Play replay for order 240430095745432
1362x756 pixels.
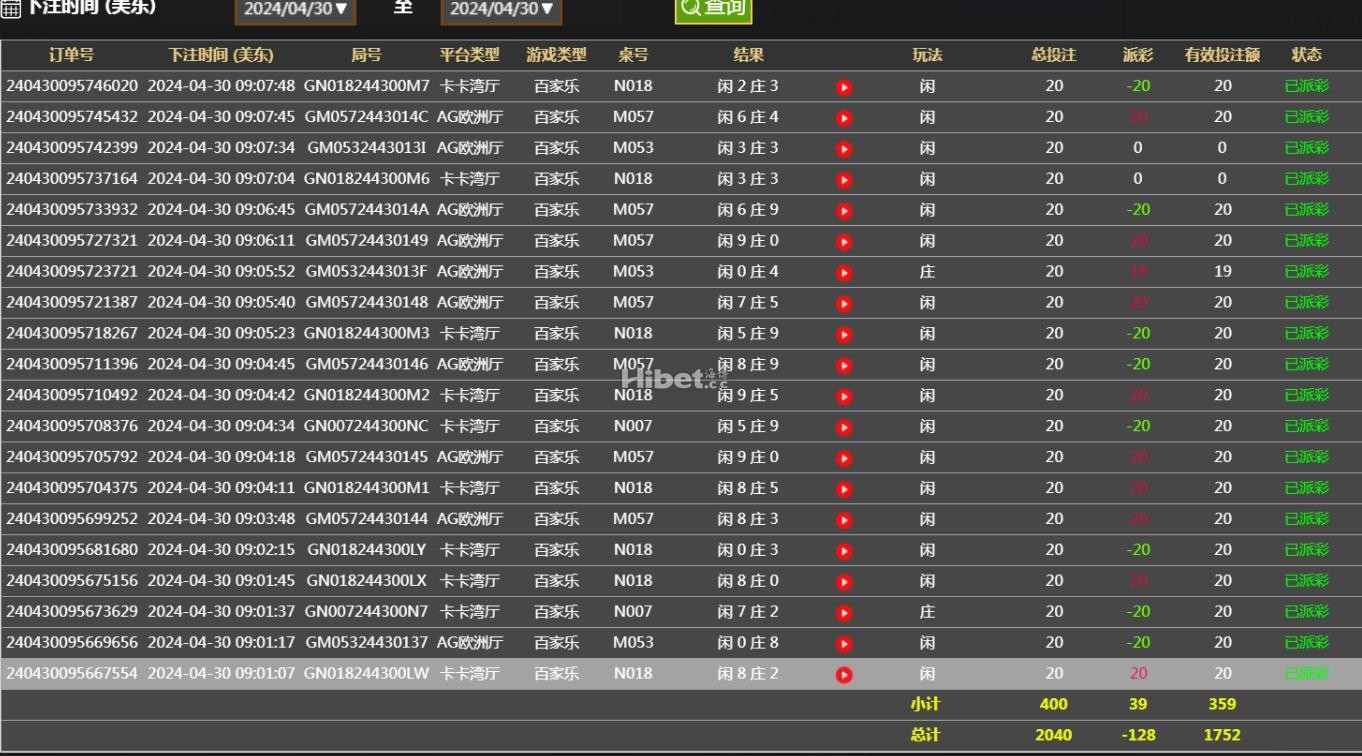click(x=844, y=118)
